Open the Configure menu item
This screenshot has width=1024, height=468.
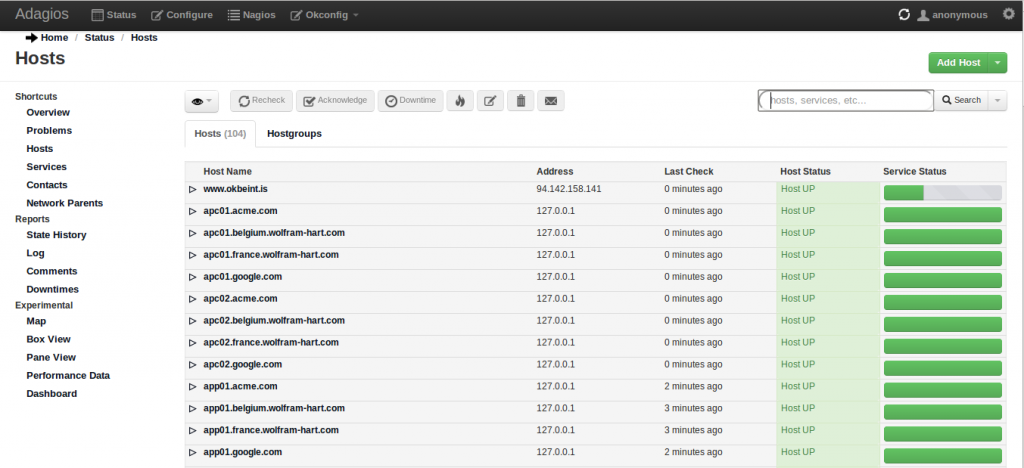[182, 15]
